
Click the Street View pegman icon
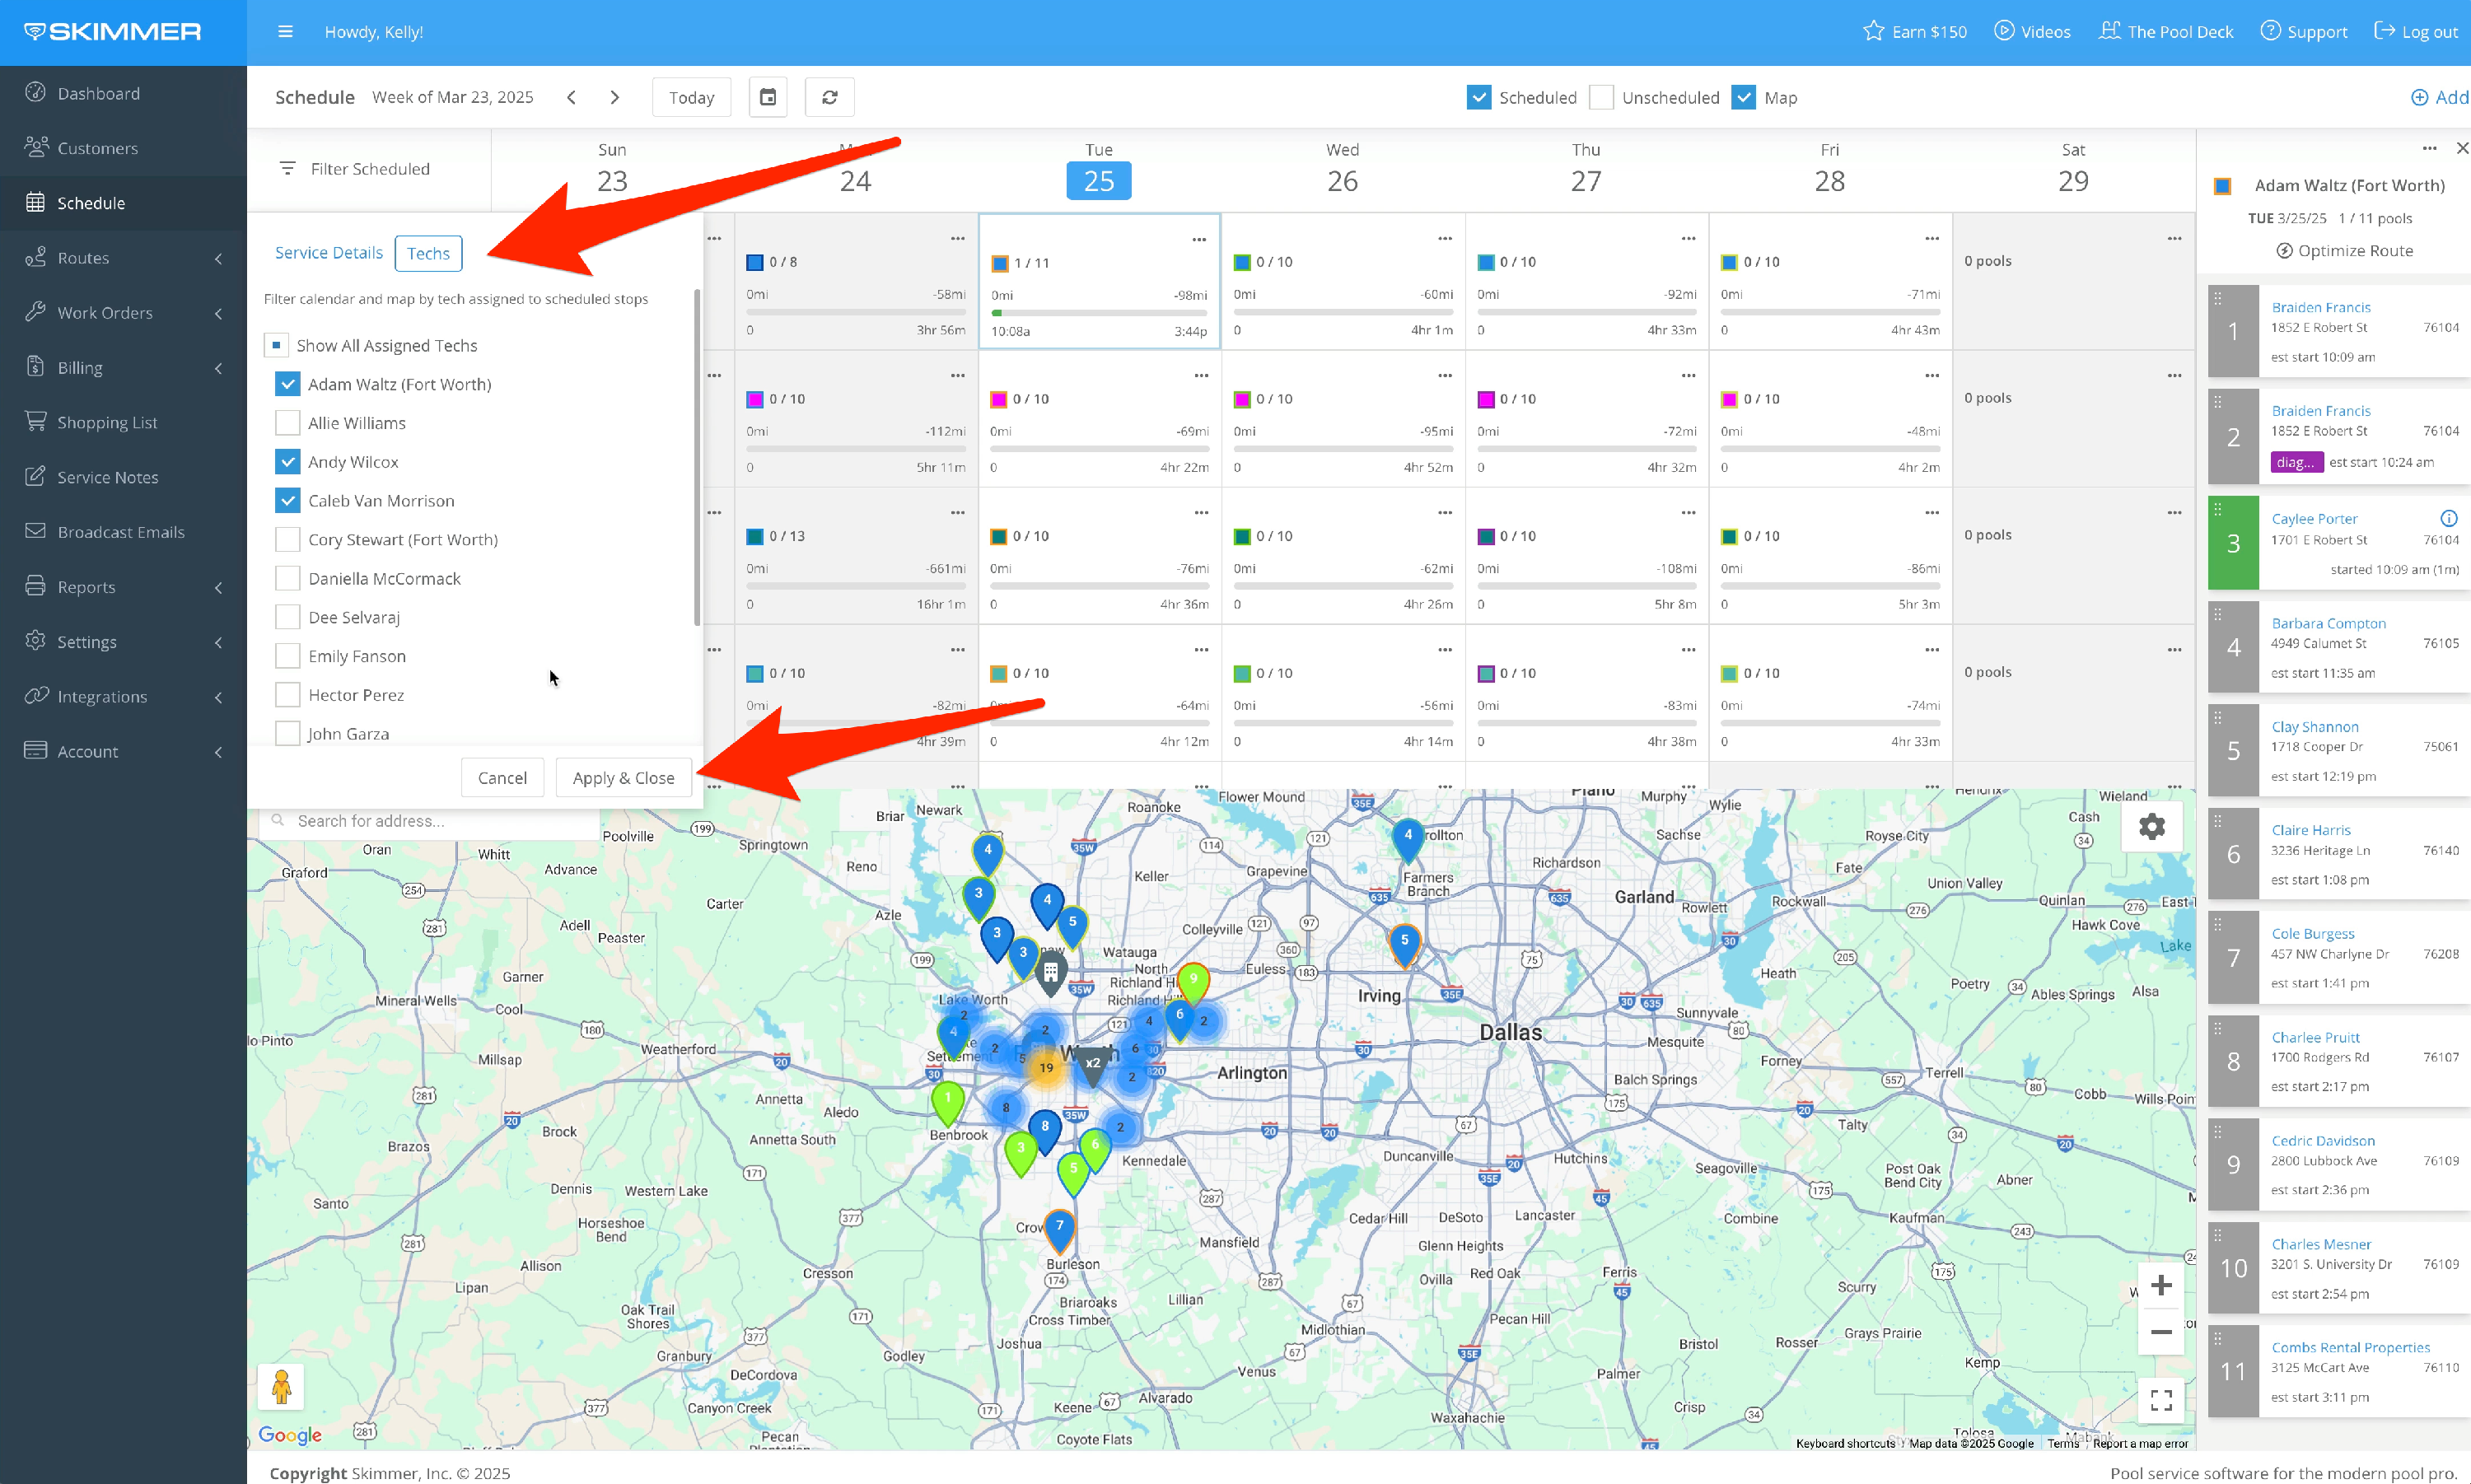point(281,1387)
